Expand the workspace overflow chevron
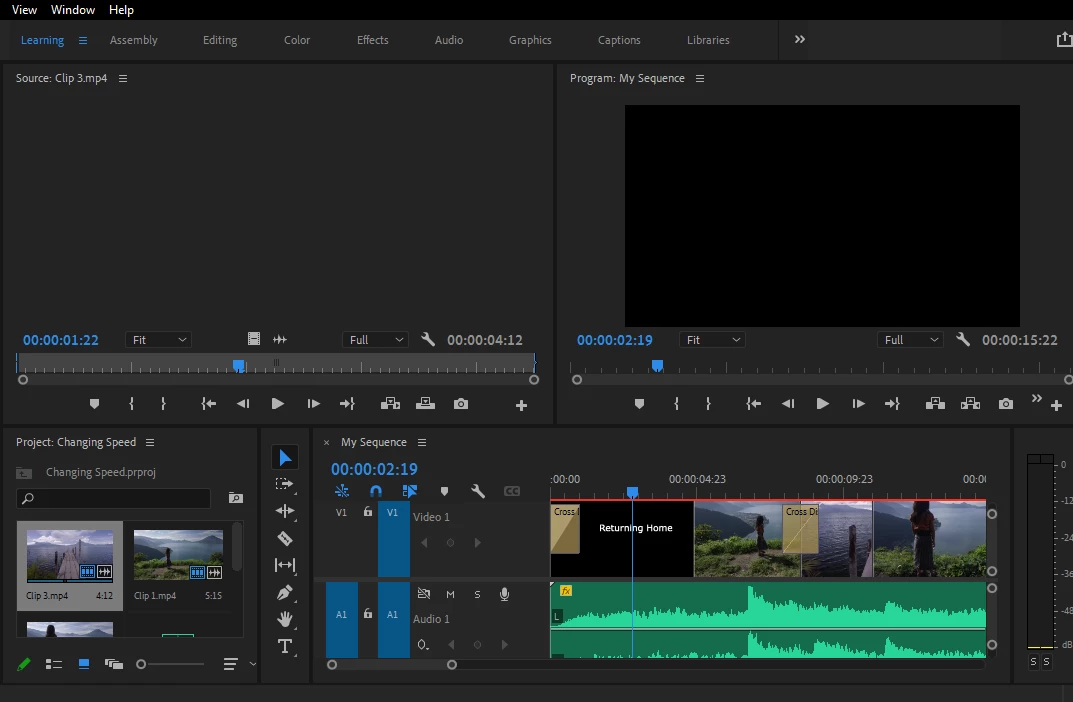 pyautogui.click(x=800, y=40)
